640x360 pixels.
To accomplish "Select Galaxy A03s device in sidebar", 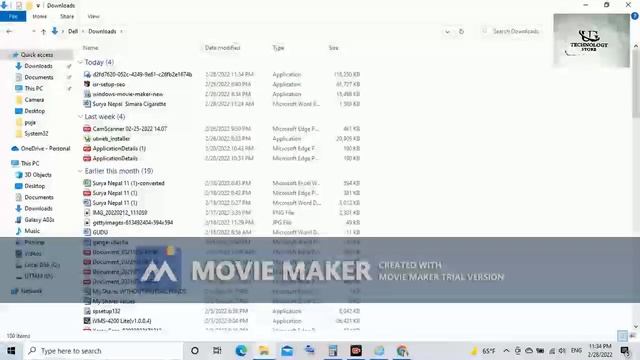I will (x=39, y=220).
